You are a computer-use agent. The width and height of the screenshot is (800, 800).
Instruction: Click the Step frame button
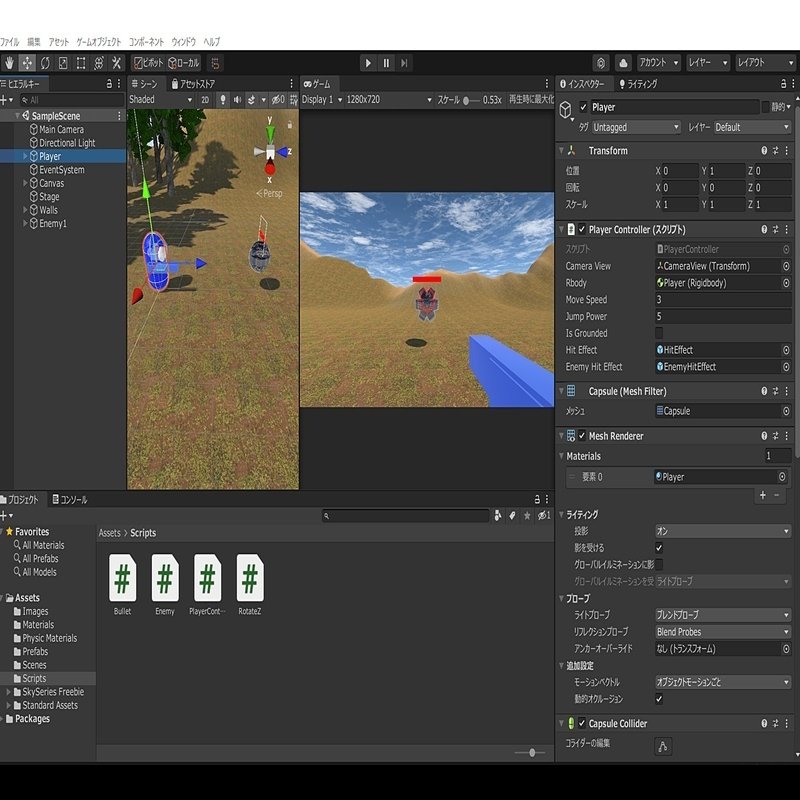click(404, 63)
